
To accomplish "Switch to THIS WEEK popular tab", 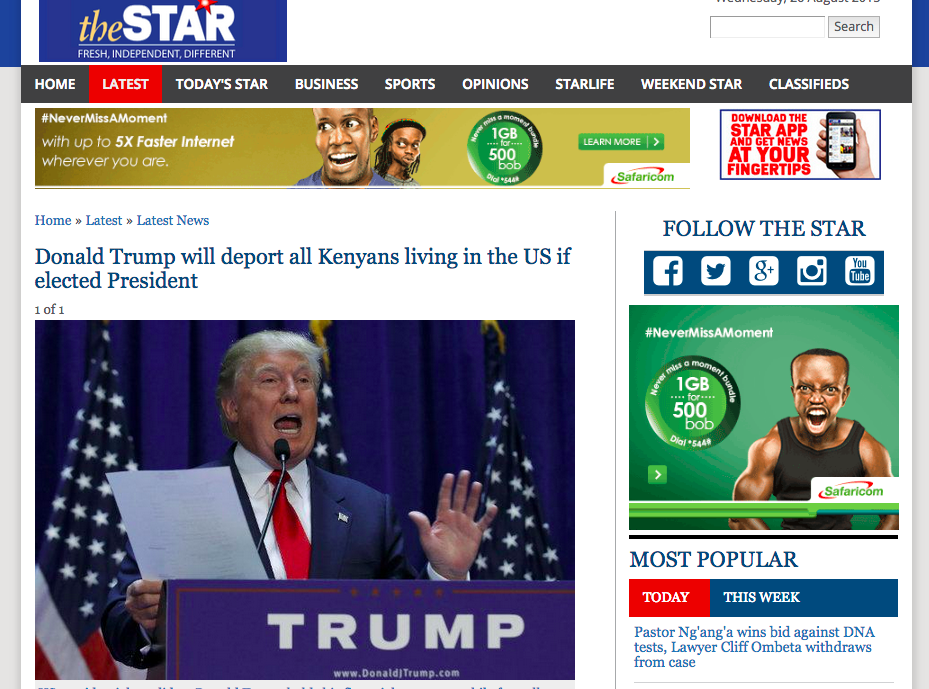I will [761, 597].
